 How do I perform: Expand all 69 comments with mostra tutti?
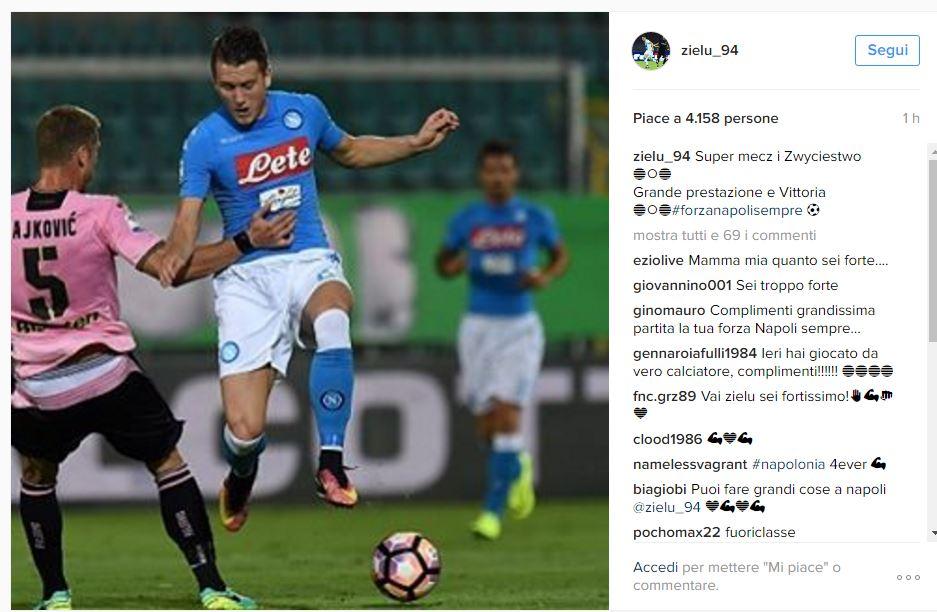724,235
